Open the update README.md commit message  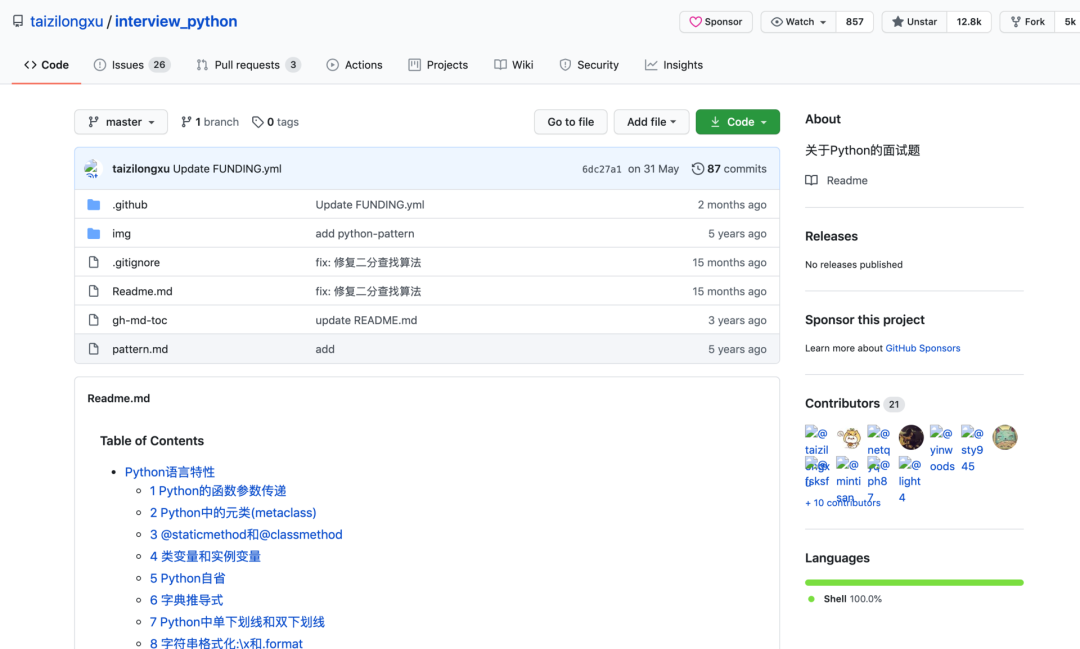click(x=366, y=320)
